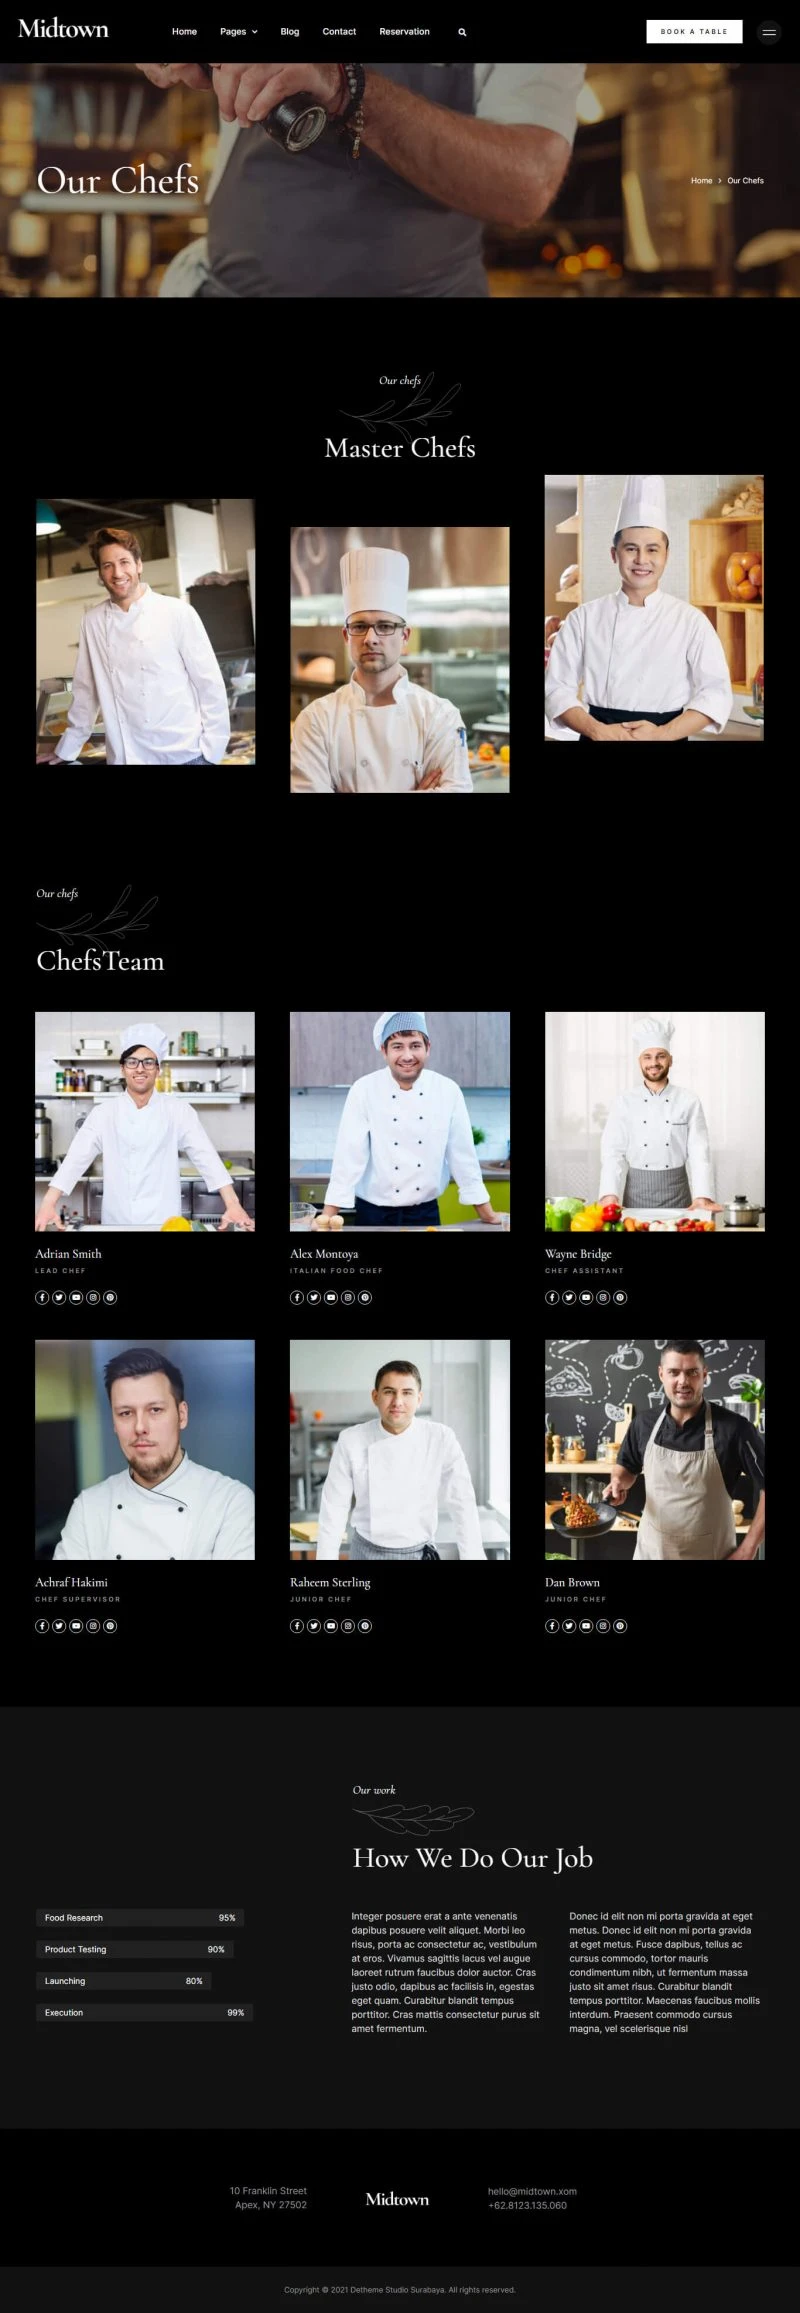Open the hamburger menu icon
This screenshot has width=800, height=2313.
pos(769,32)
